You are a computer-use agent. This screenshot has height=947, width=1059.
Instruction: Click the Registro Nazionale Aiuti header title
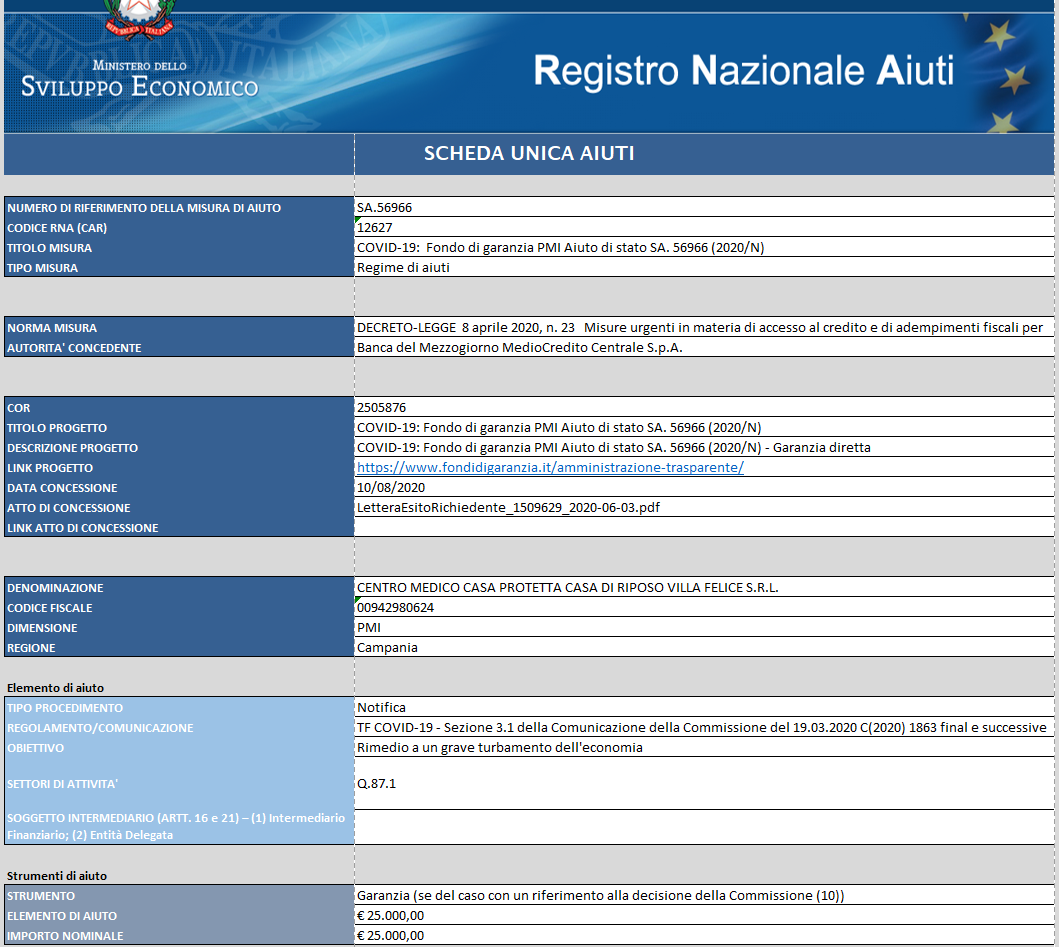(744, 71)
